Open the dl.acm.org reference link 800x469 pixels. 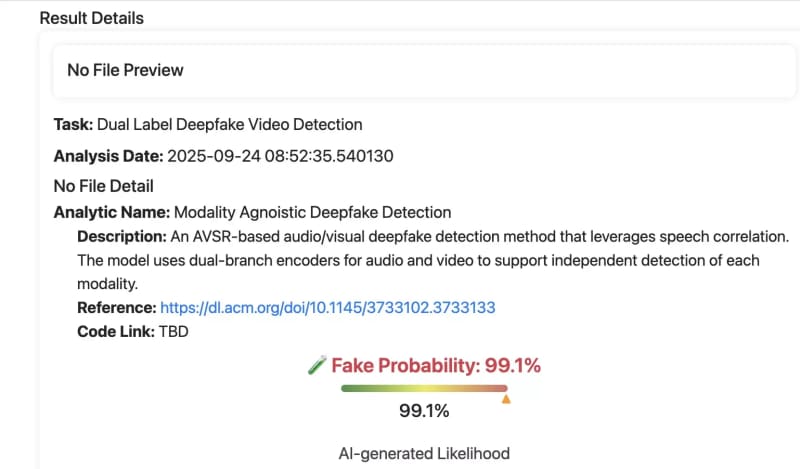click(328, 308)
